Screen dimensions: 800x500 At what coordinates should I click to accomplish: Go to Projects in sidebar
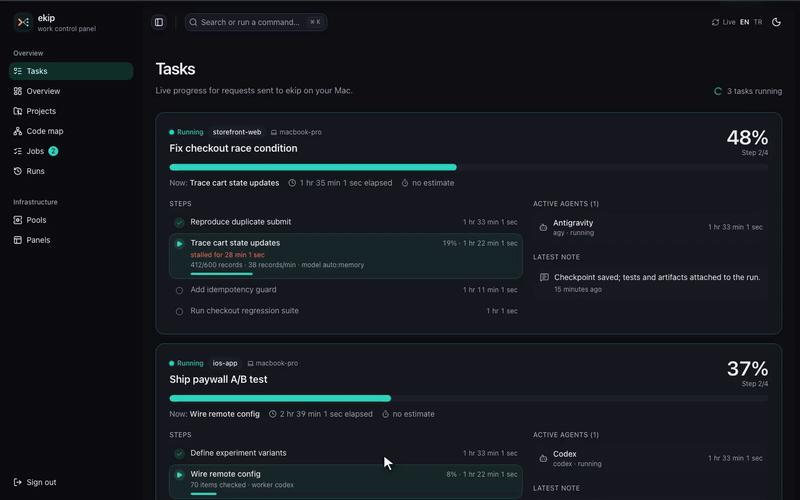pyautogui.click(x=71, y=111)
